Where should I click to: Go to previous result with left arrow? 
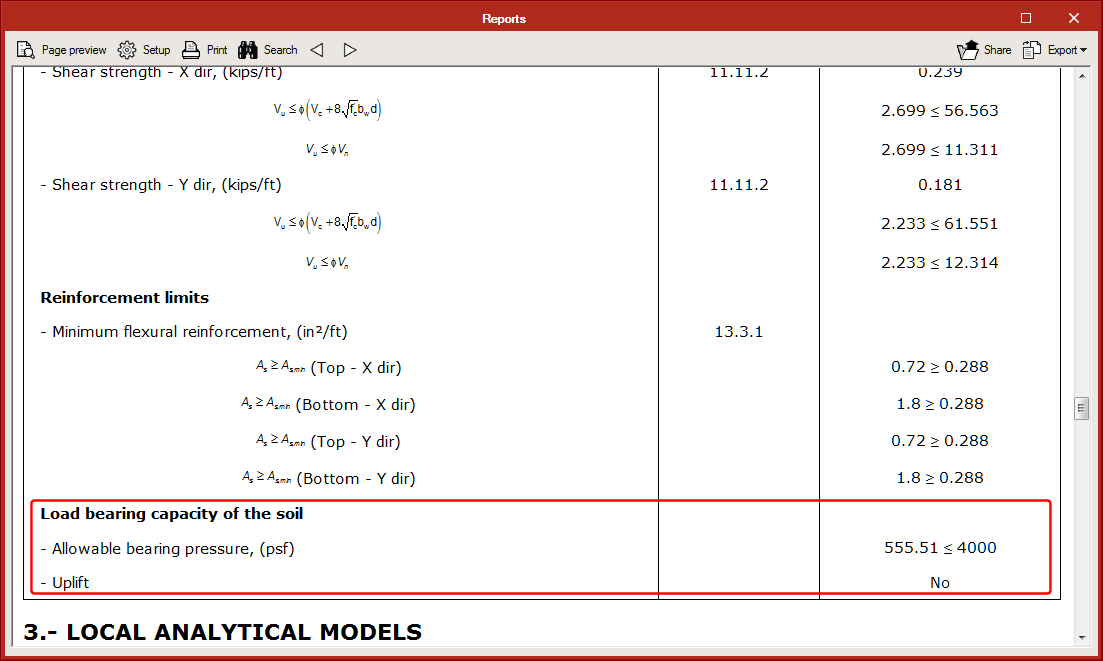coord(317,50)
